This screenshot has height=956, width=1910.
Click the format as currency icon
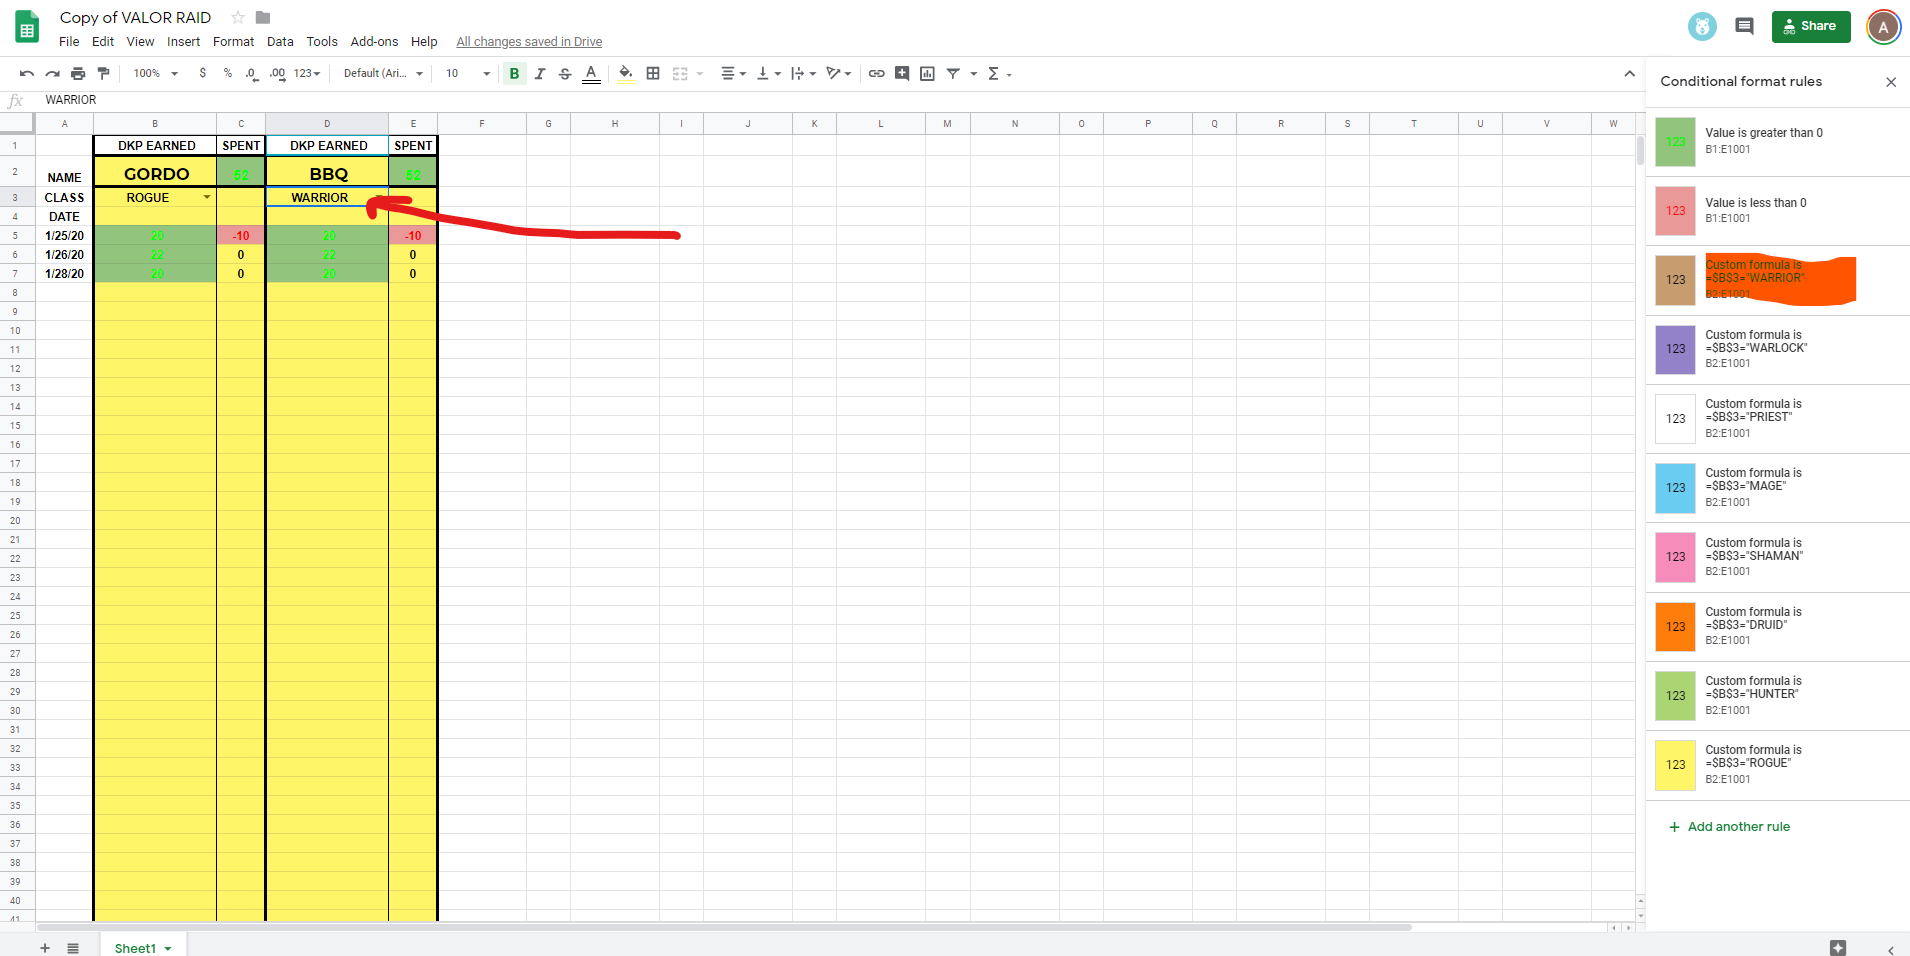[202, 73]
